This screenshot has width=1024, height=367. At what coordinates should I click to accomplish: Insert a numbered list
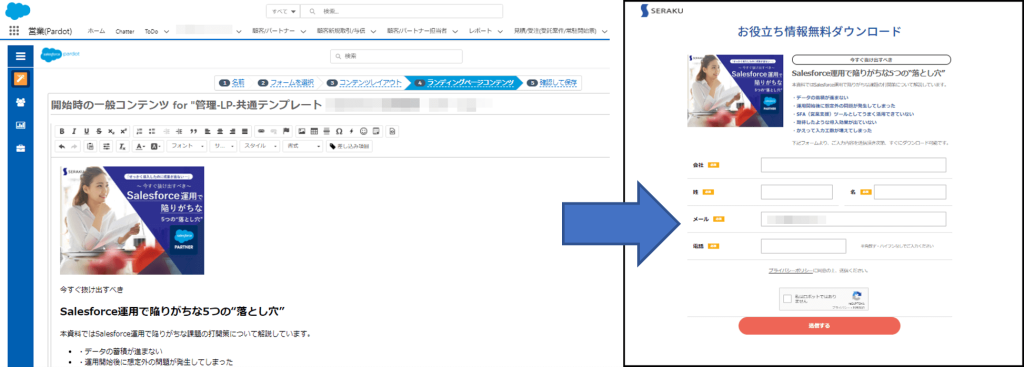point(139,131)
